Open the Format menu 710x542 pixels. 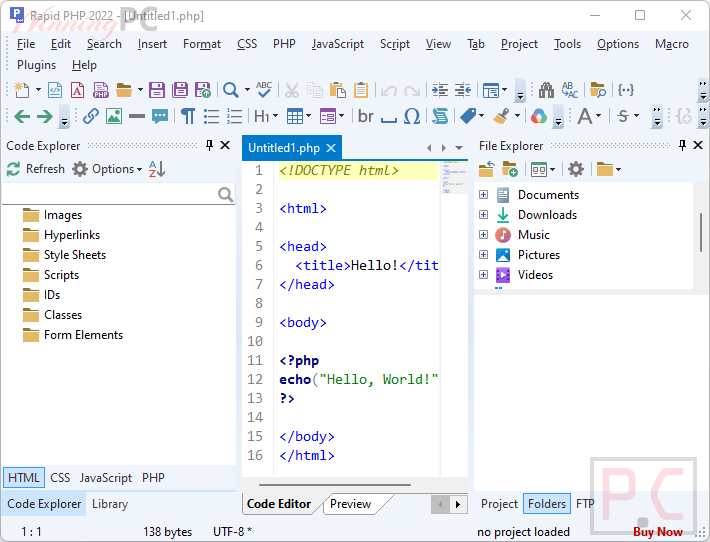point(202,44)
